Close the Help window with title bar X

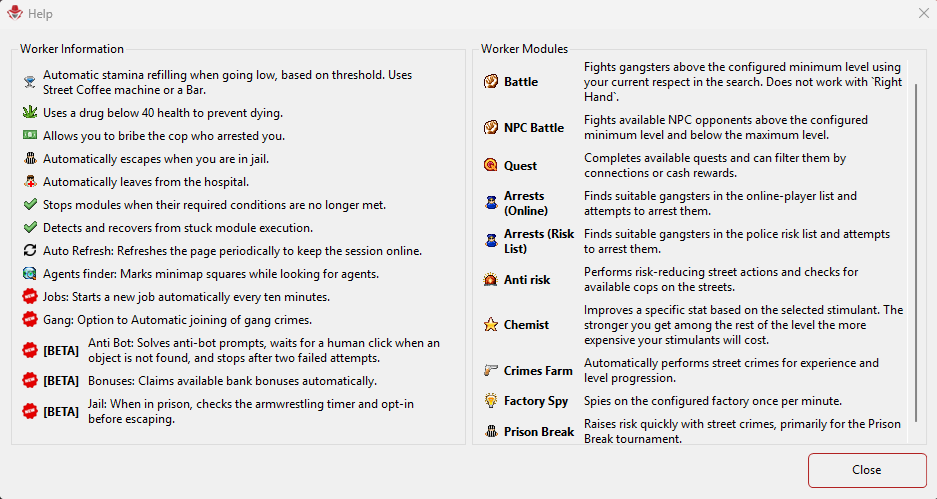923,13
